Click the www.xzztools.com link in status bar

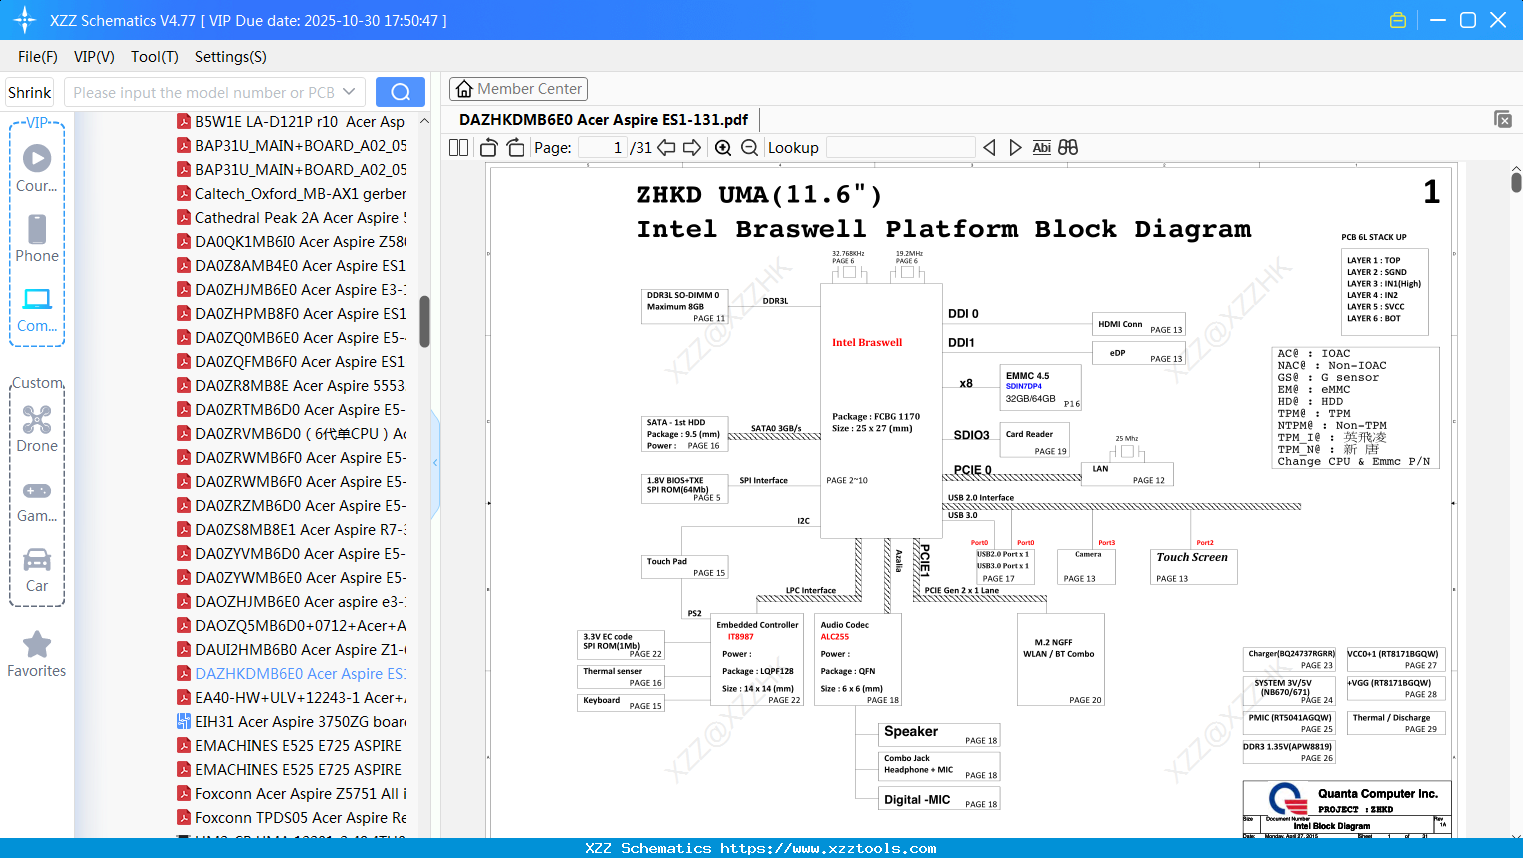pyautogui.click(x=828, y=848)
